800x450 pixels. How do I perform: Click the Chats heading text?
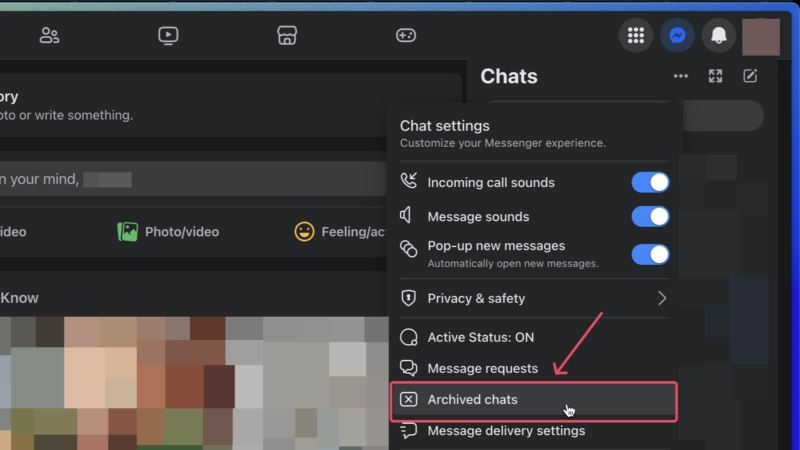point(509,76)
